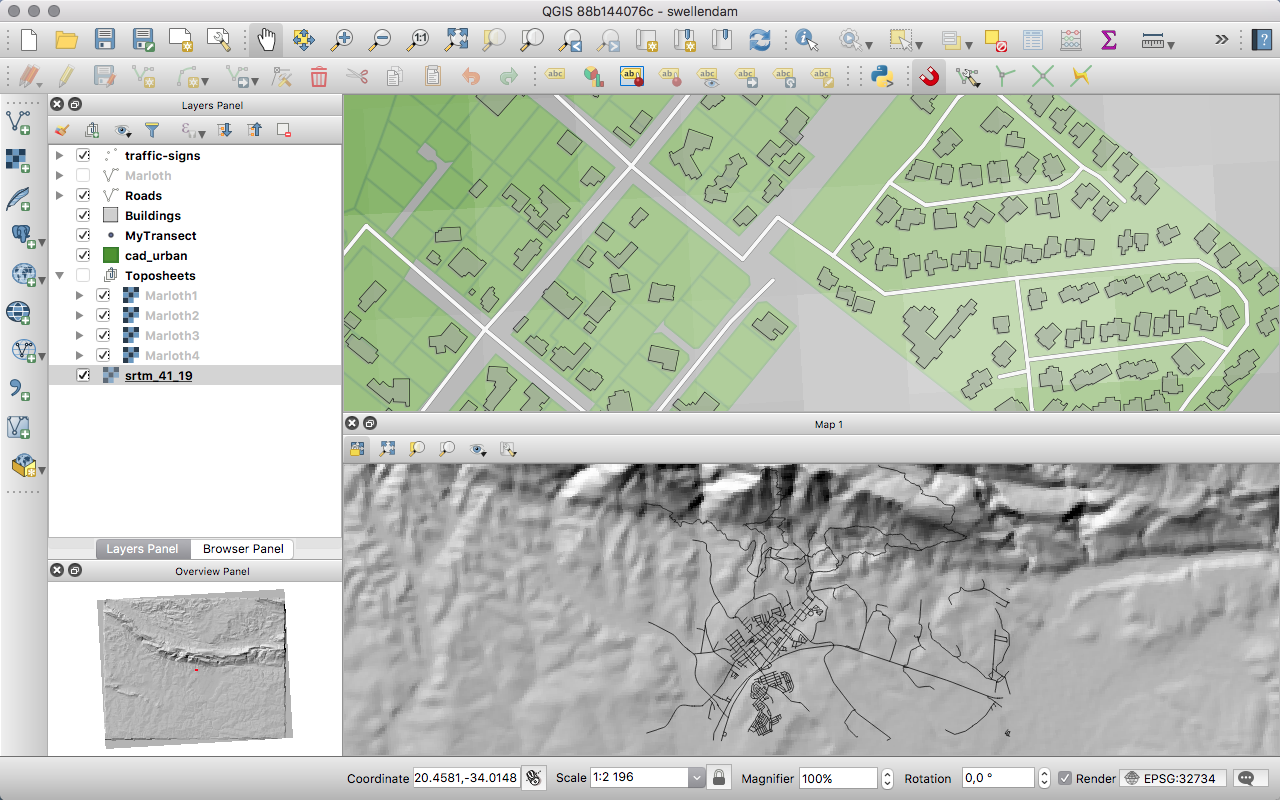Activate the Identify Features tool
The height and width of the screenshot is (800, 1280).
(x=807, y=40)
